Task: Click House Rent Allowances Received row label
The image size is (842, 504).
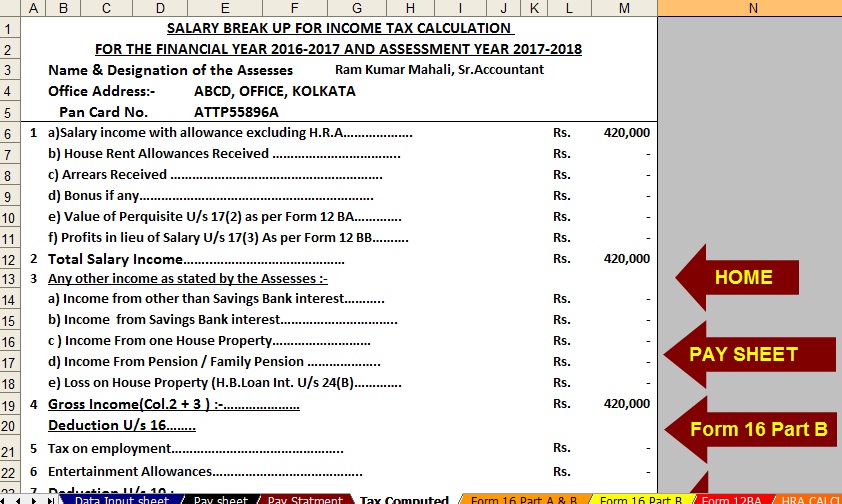Action: (x=224, y=154)
